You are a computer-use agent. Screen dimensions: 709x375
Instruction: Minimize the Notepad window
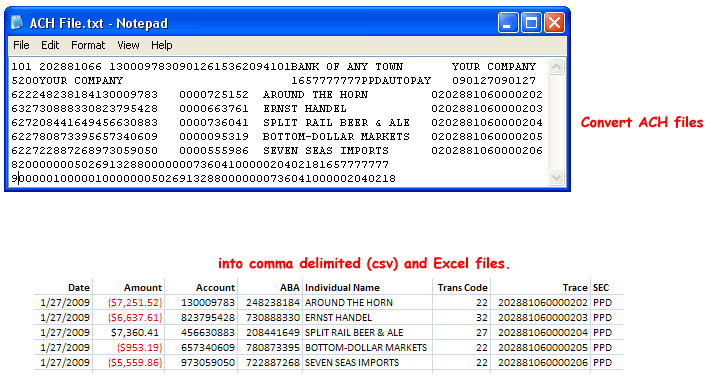click(508, 23)
